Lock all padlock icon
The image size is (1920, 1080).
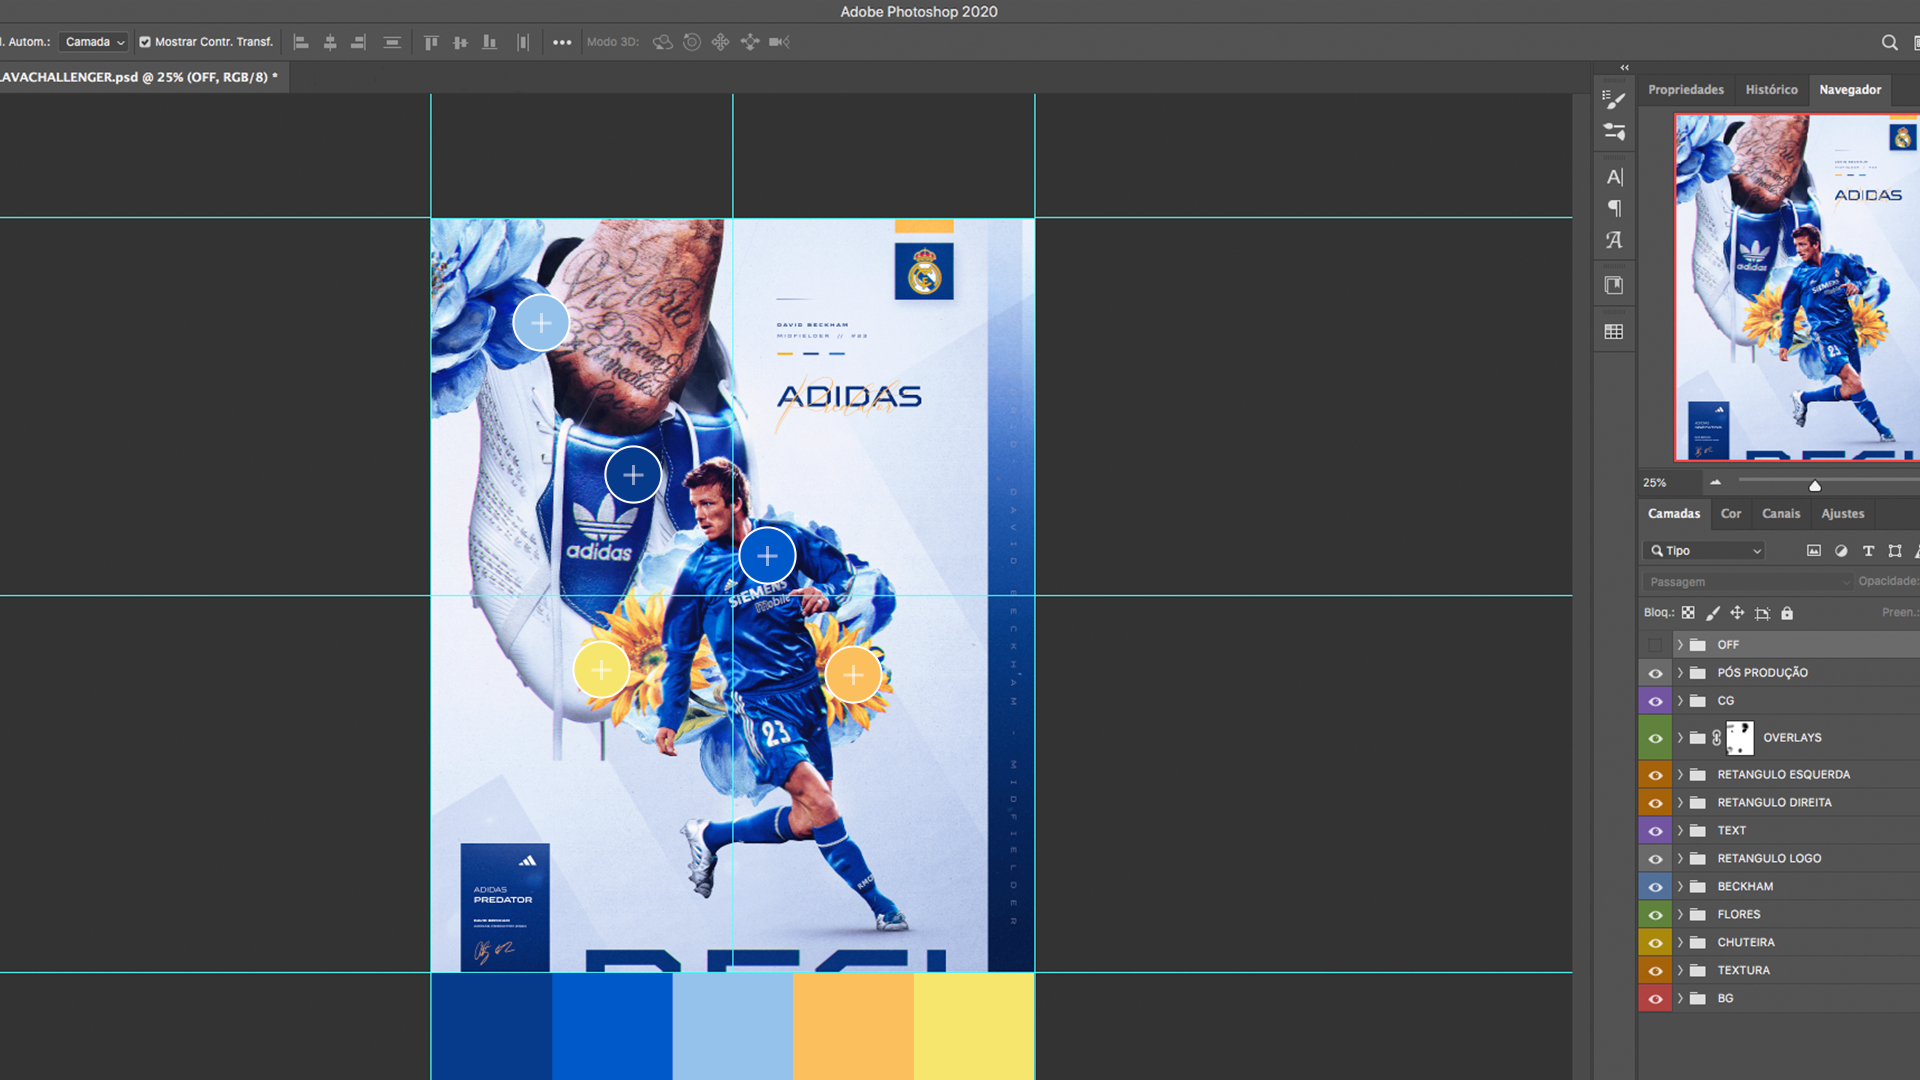(x=1787, y=613)
